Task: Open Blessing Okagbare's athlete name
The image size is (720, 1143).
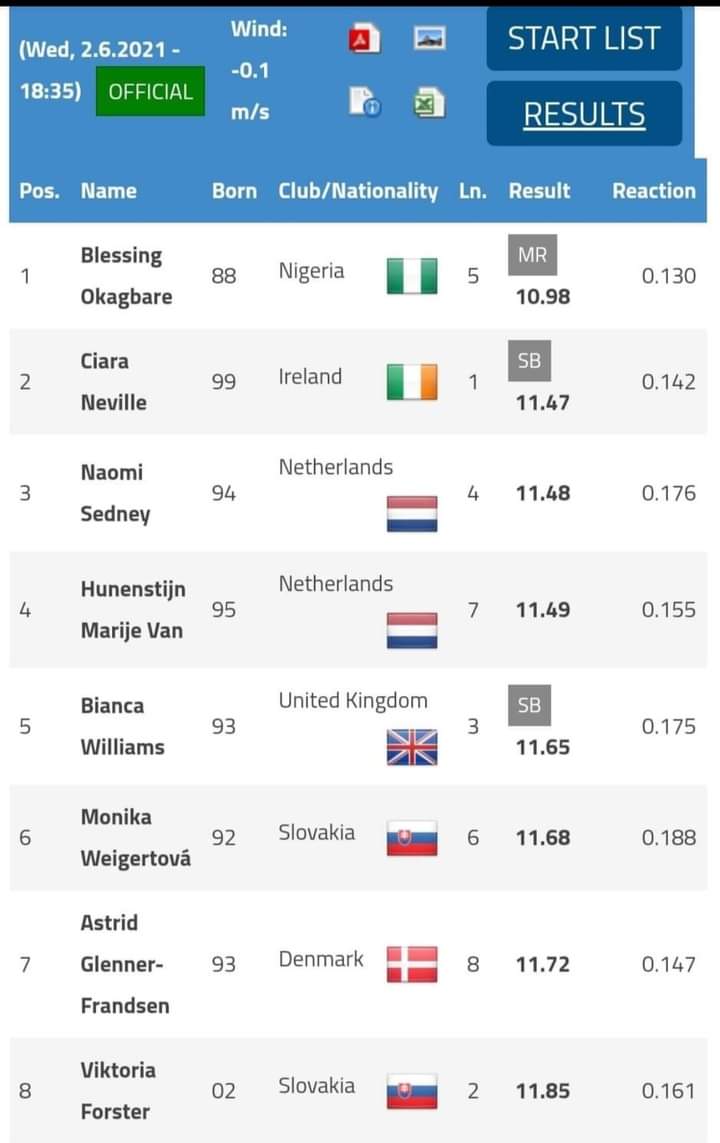Action: (x=126, y=276)
